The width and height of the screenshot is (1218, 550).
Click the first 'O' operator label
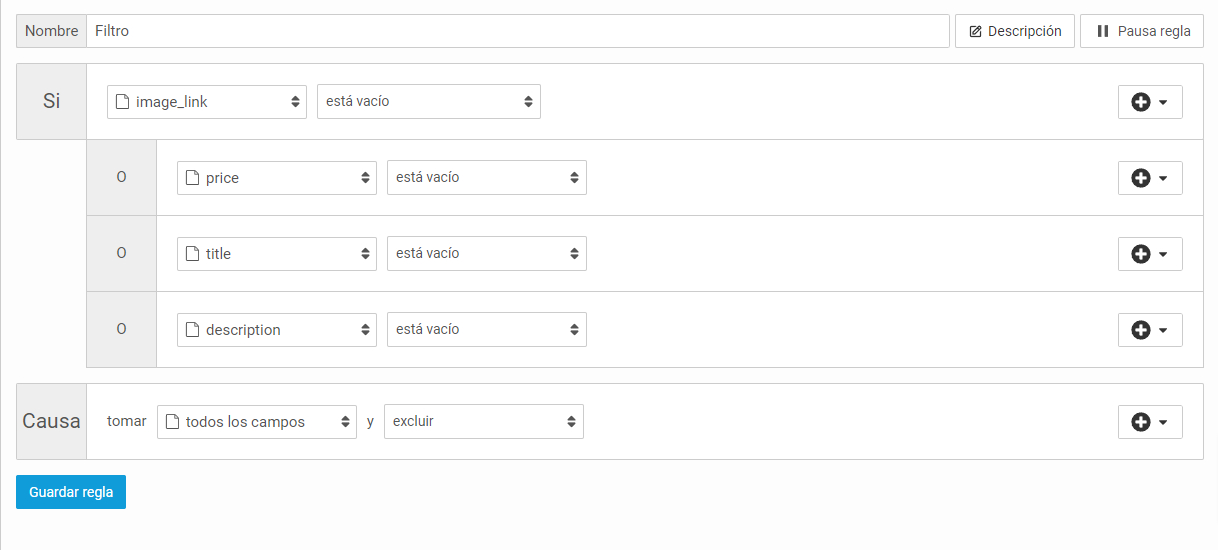121,178
